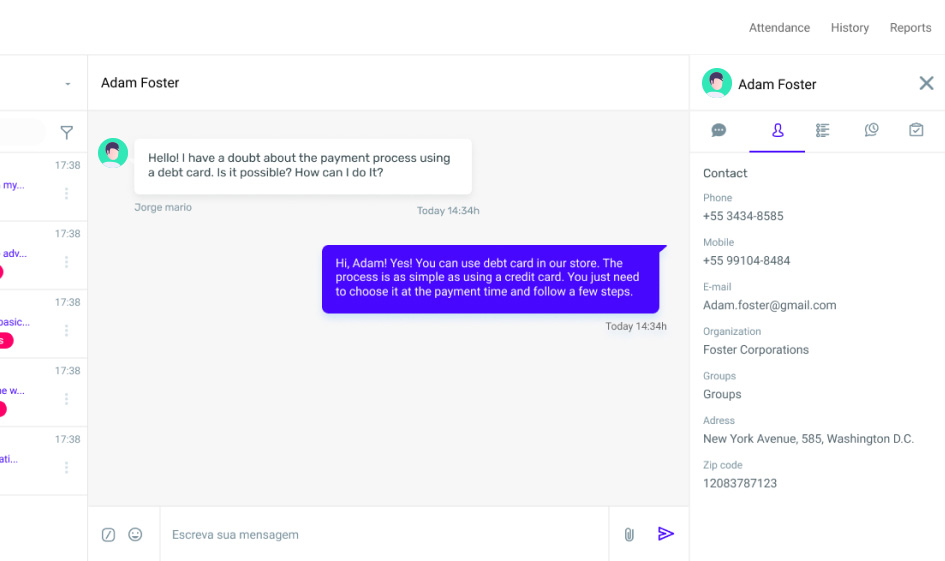Open the Attendance menu item
The width and height of the screenshot is (945, 561).
[779, 28]
